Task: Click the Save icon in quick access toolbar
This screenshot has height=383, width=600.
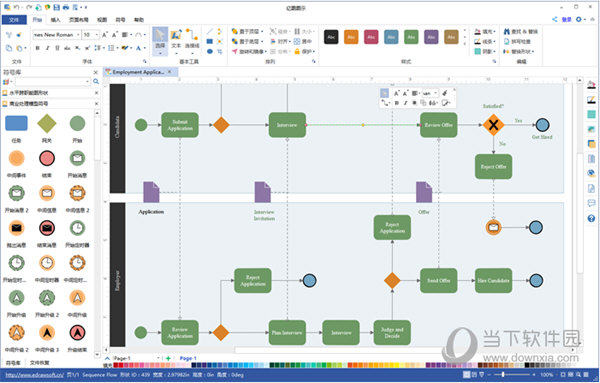Action: 57,7
